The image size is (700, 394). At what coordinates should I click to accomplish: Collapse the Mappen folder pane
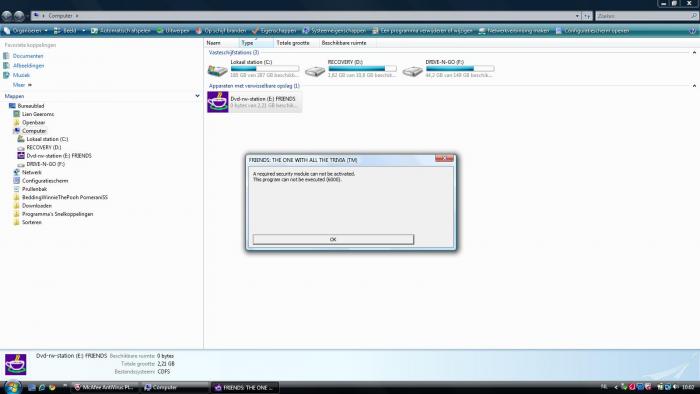(x=197, y=96)
